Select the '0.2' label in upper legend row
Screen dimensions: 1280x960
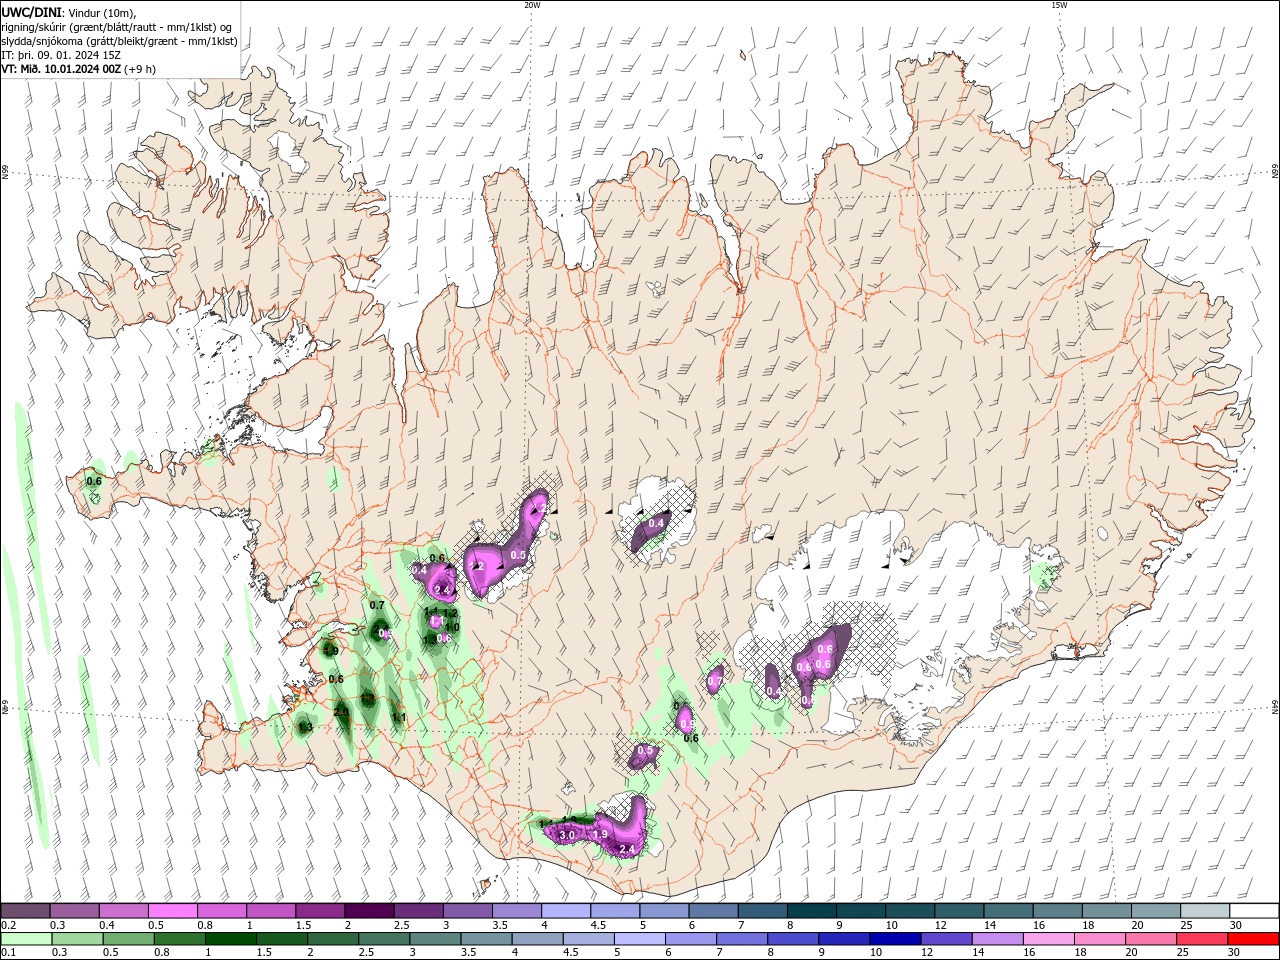pos(8,925)
